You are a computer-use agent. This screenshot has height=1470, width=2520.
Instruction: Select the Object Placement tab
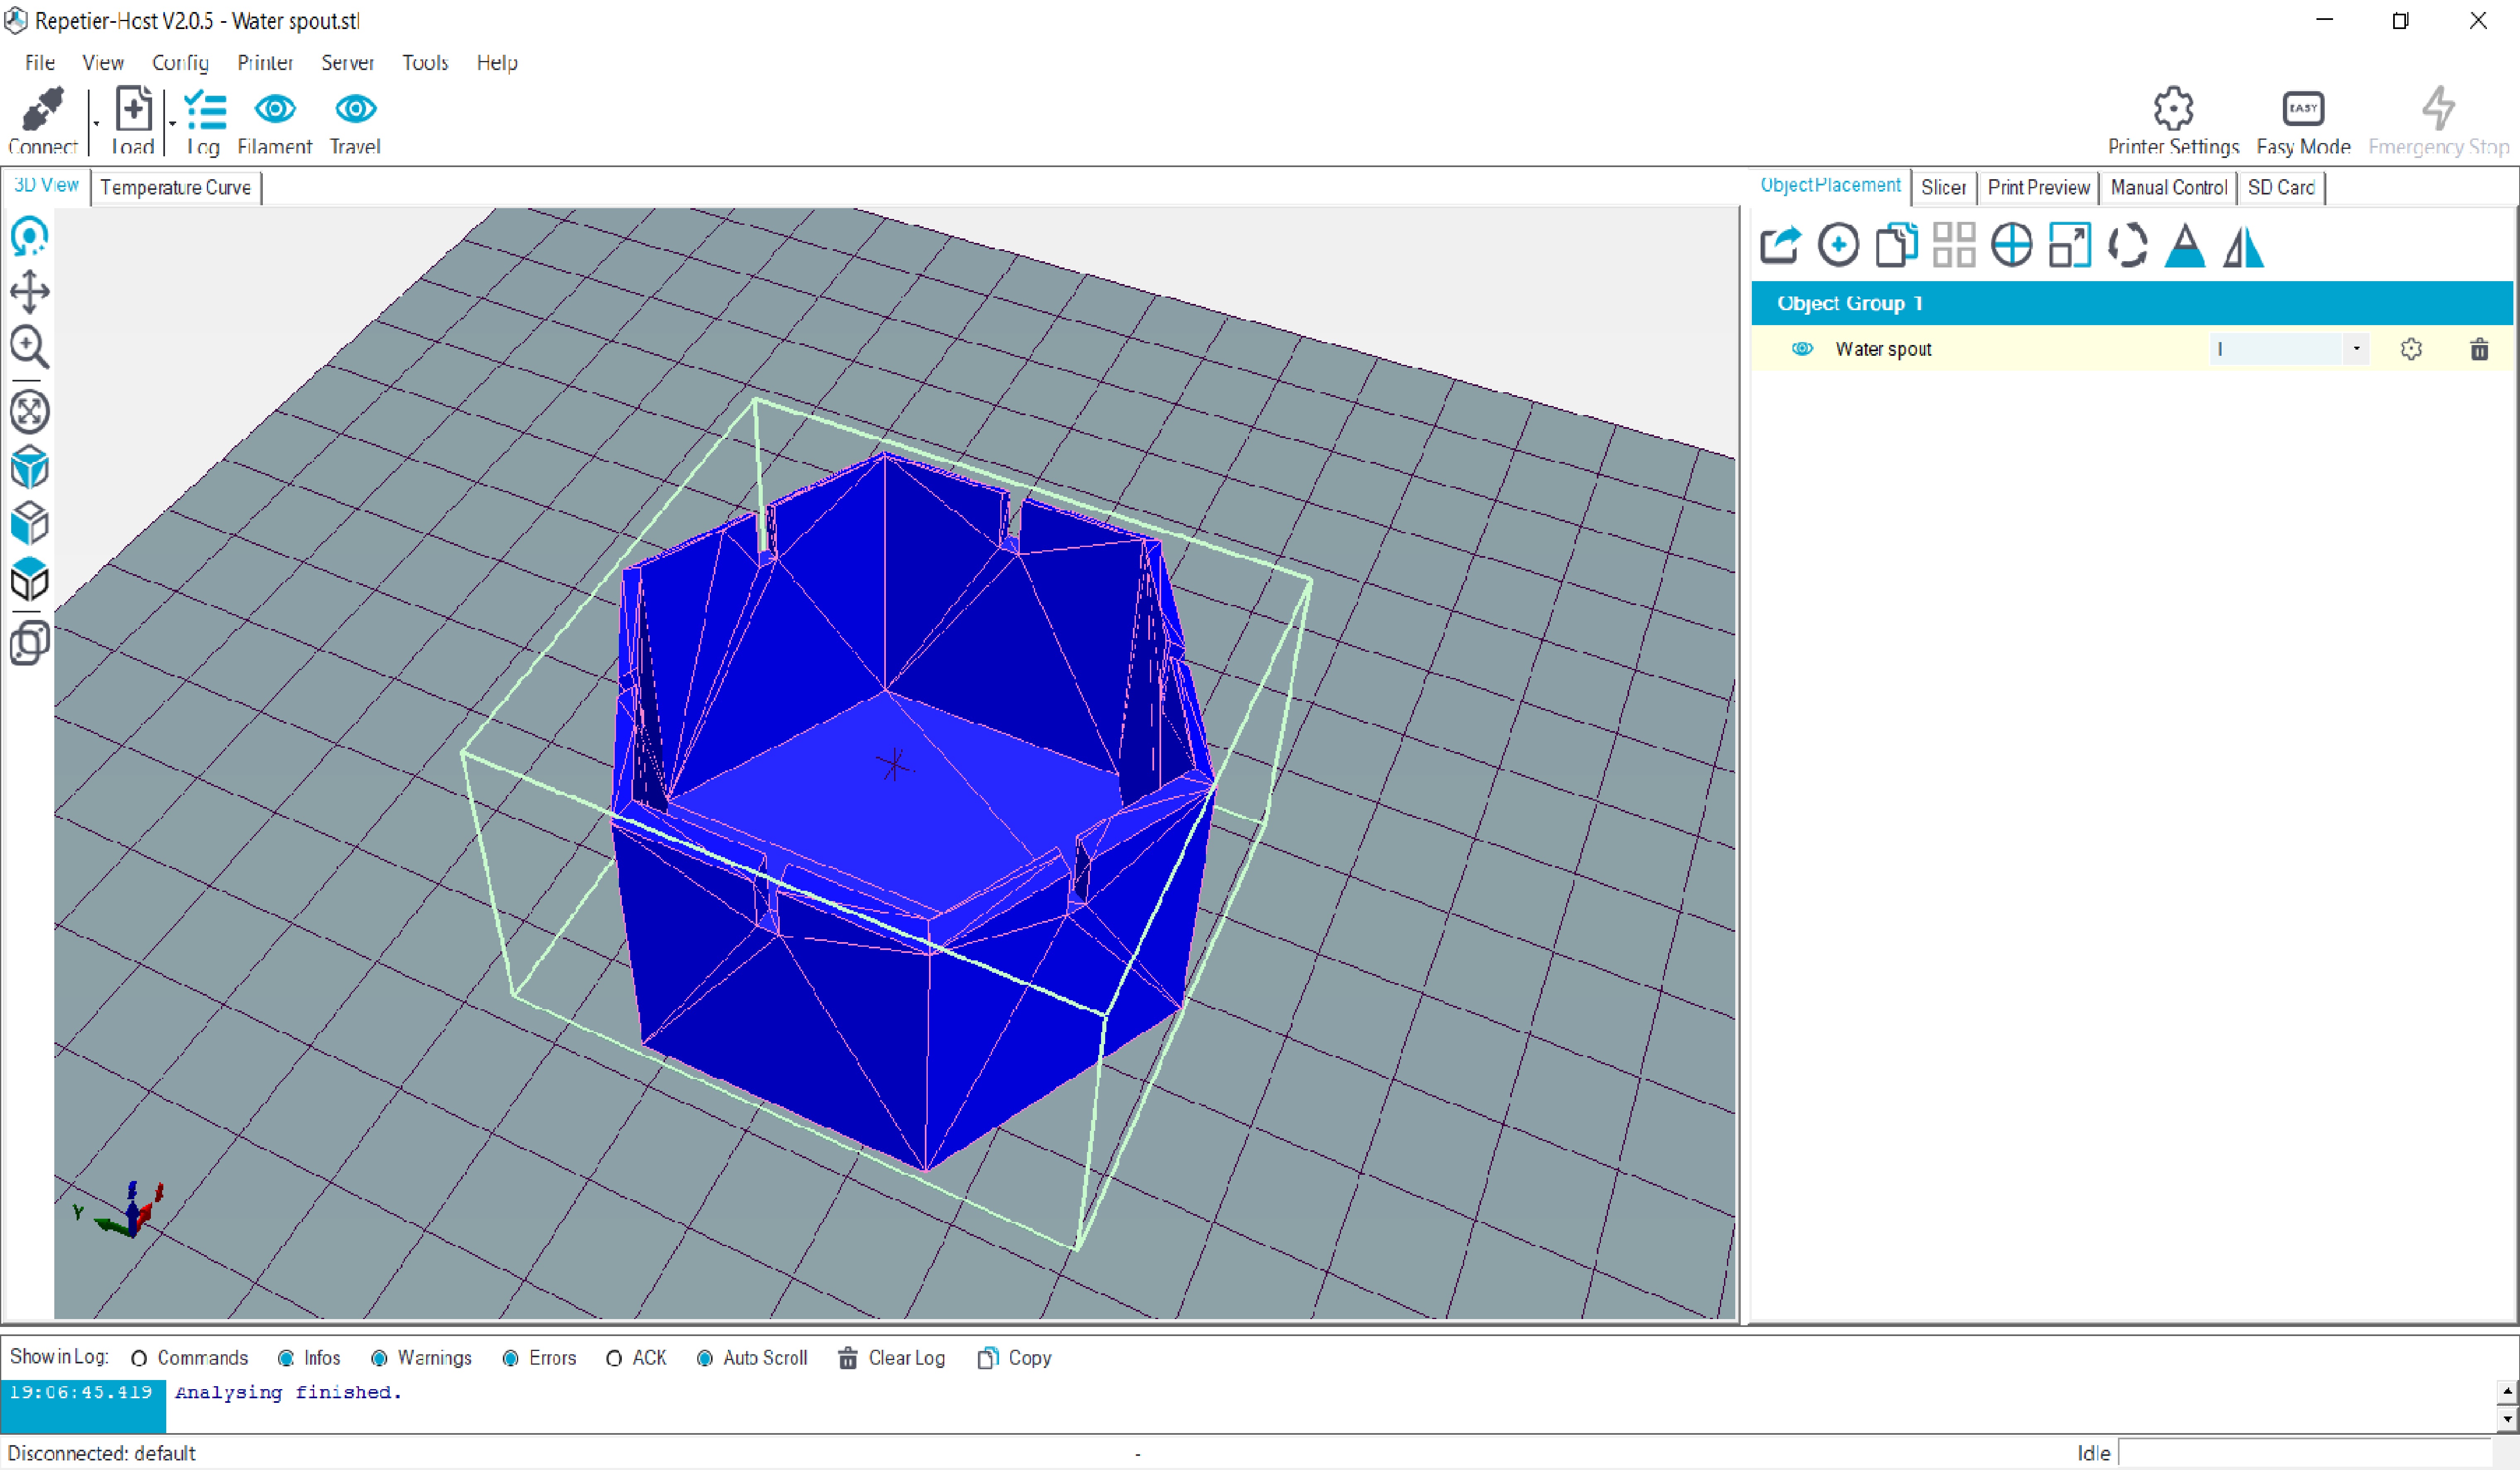pos(1830,186)
